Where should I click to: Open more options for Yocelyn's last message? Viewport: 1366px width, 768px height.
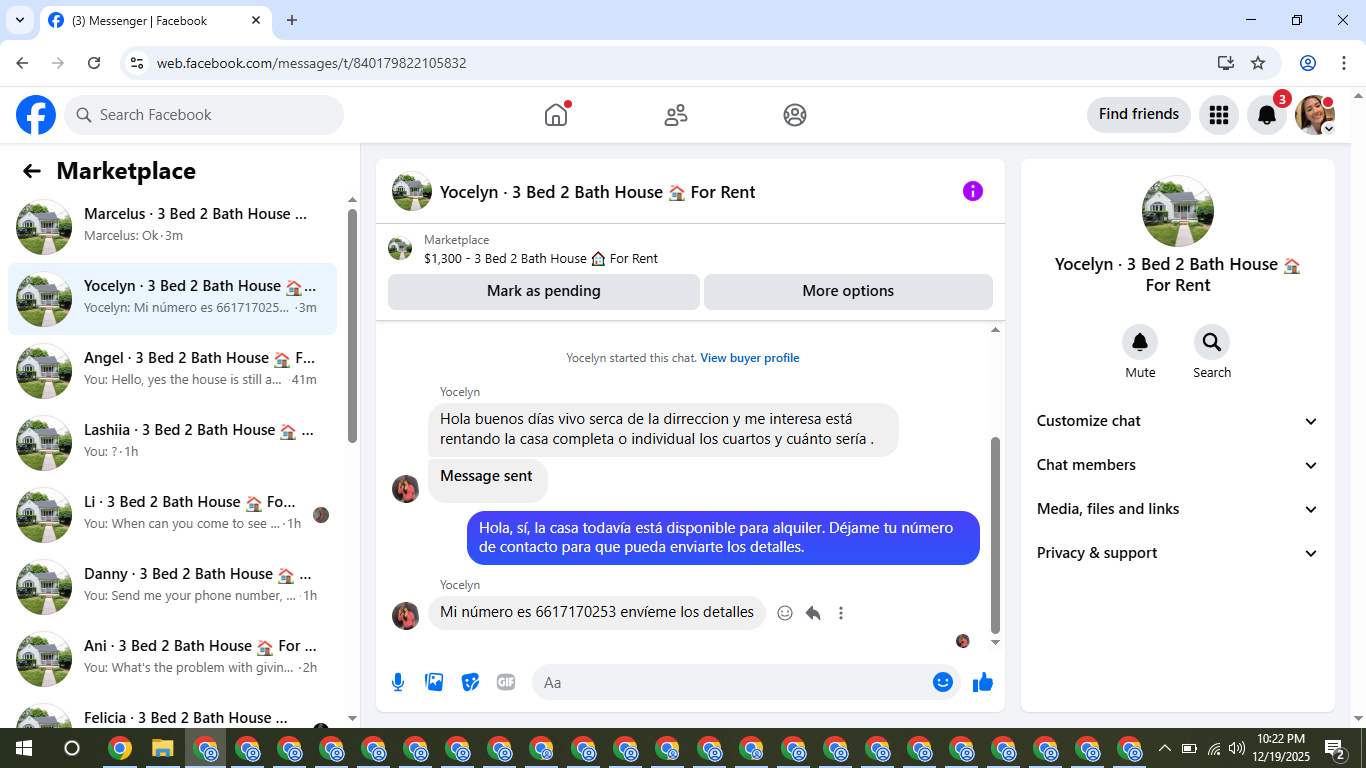pos(841,613)
